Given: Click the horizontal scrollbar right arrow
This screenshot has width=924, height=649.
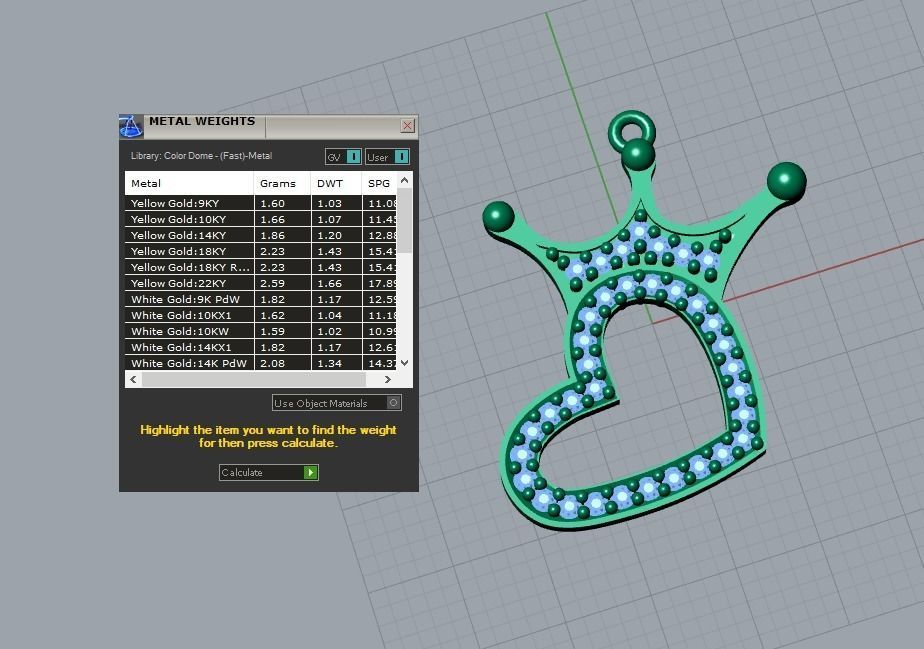Looking at the screenshot, I should tap(388, 380).
